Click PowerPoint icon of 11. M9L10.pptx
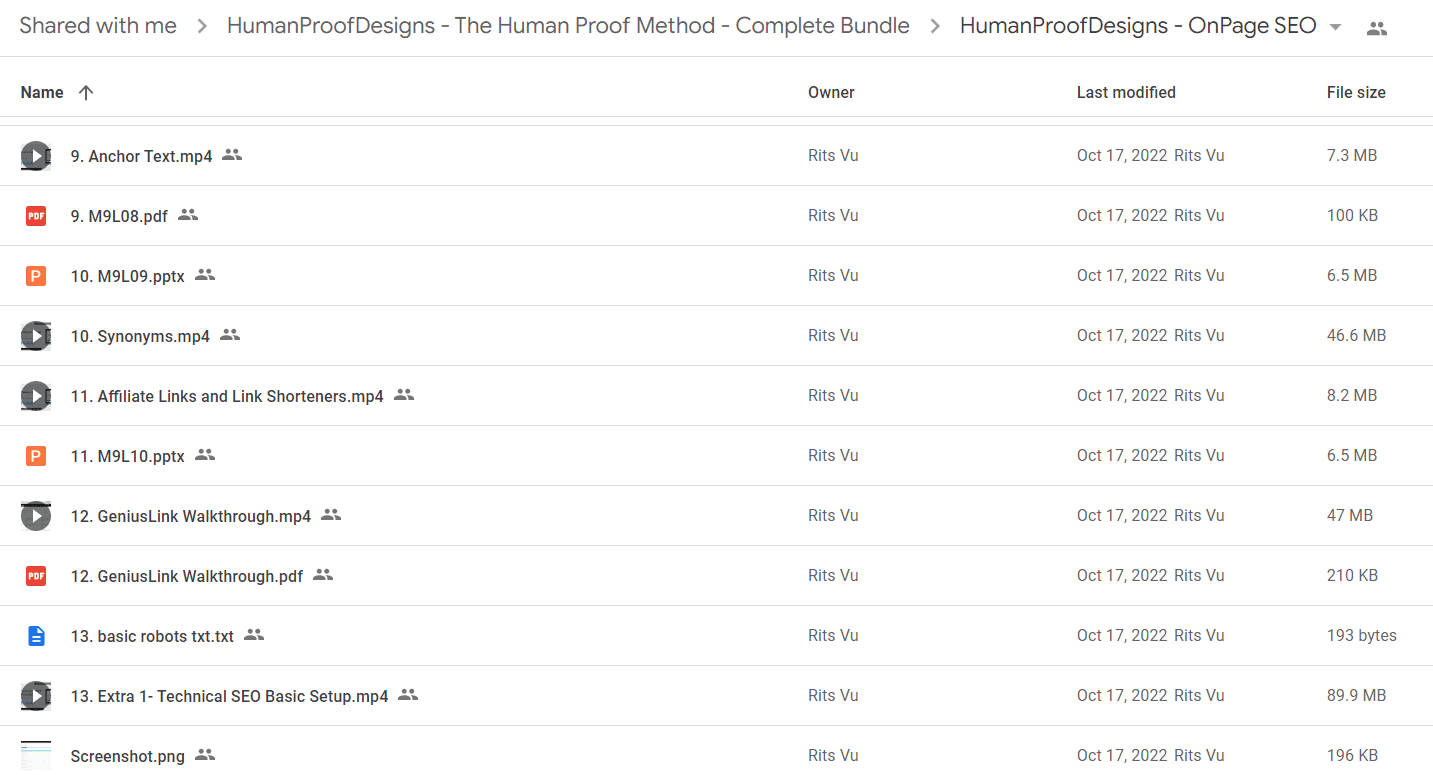The image size is (1433, 784). pos(36,456)
